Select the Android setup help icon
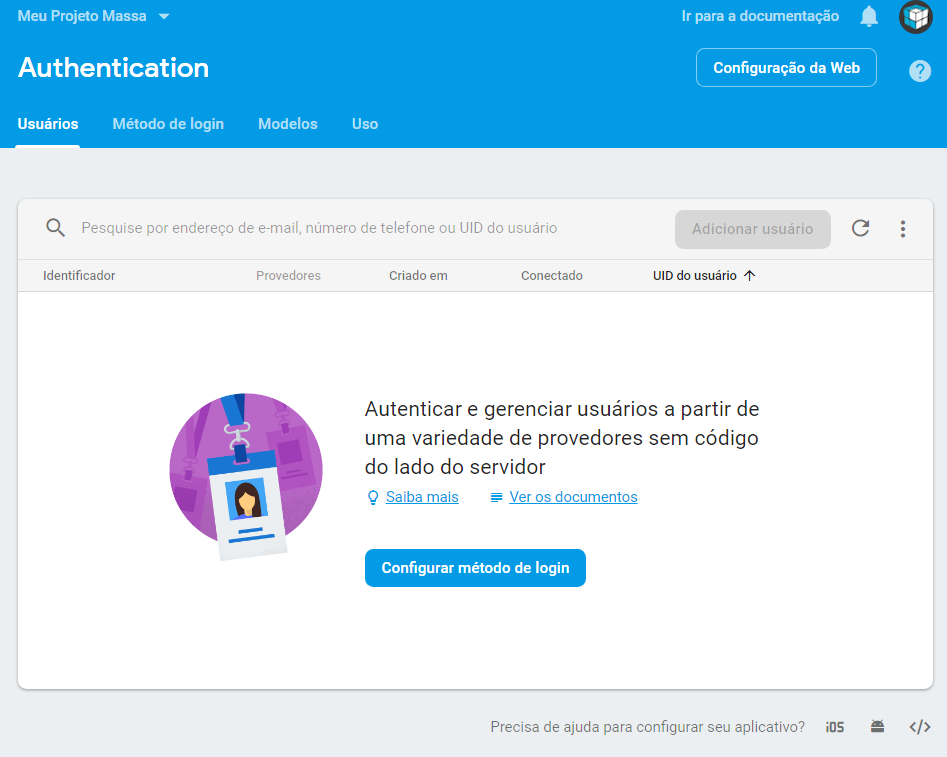The height and width of the screenshot is (757, 947). pos(877,726)
